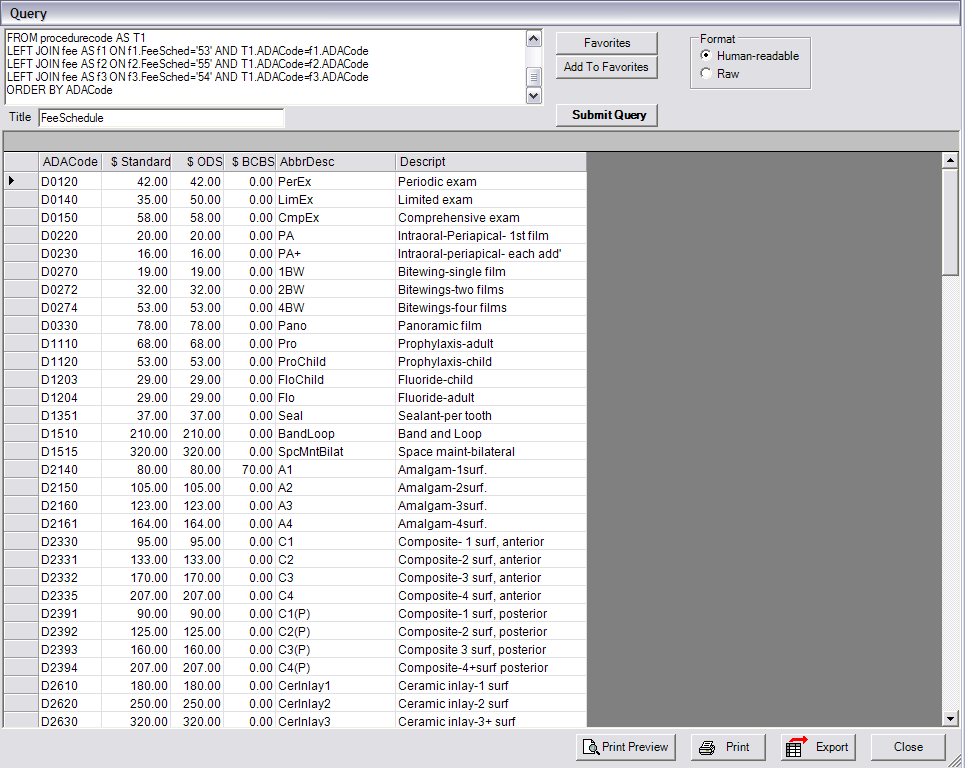Click the down arrow of the query scrollbar

534,94
